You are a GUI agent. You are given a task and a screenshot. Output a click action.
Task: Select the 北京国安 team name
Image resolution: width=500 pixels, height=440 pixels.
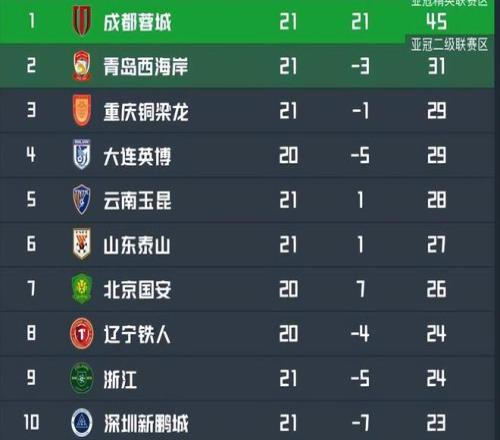coord(137,289)
